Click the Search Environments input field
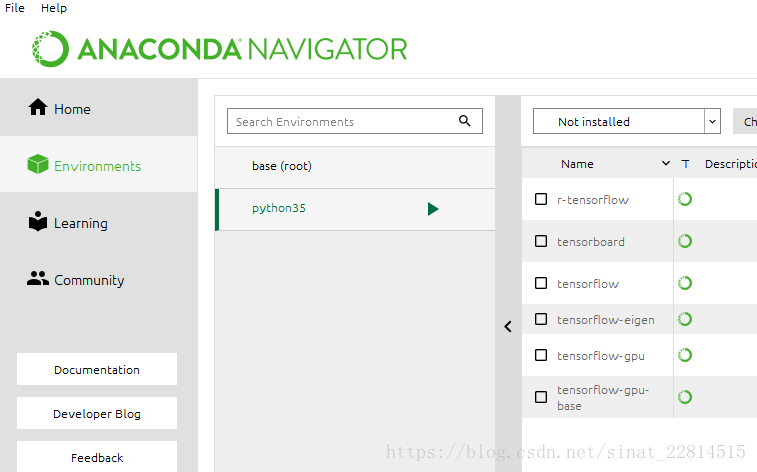Image resolution: width=757 pixels, height=472 pixels. tap(355, 121)
